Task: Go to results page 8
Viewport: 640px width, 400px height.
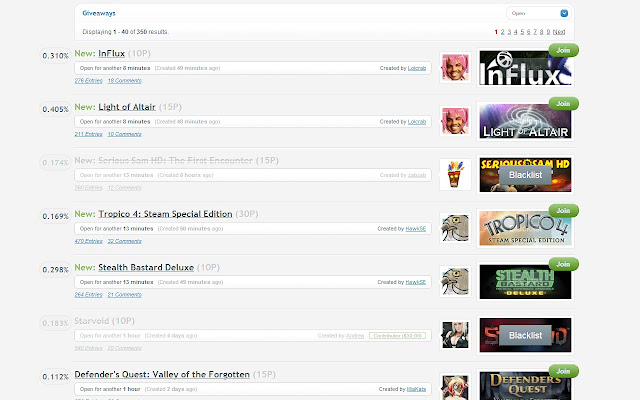Action: pos(542,32)
